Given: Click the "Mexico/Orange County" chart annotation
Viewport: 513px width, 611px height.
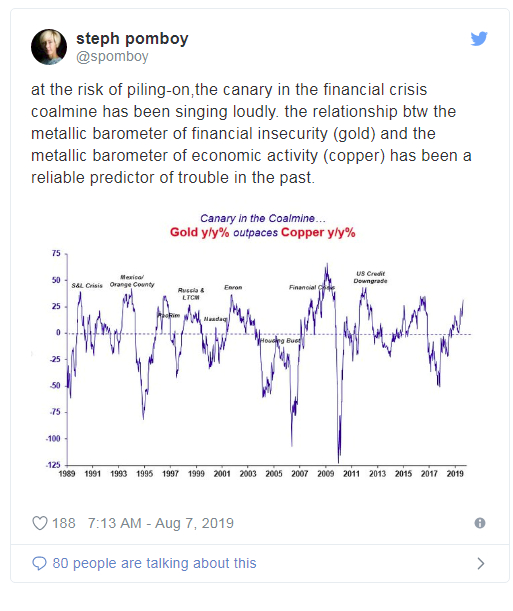Looking at the screenshot, I should 132,281.
